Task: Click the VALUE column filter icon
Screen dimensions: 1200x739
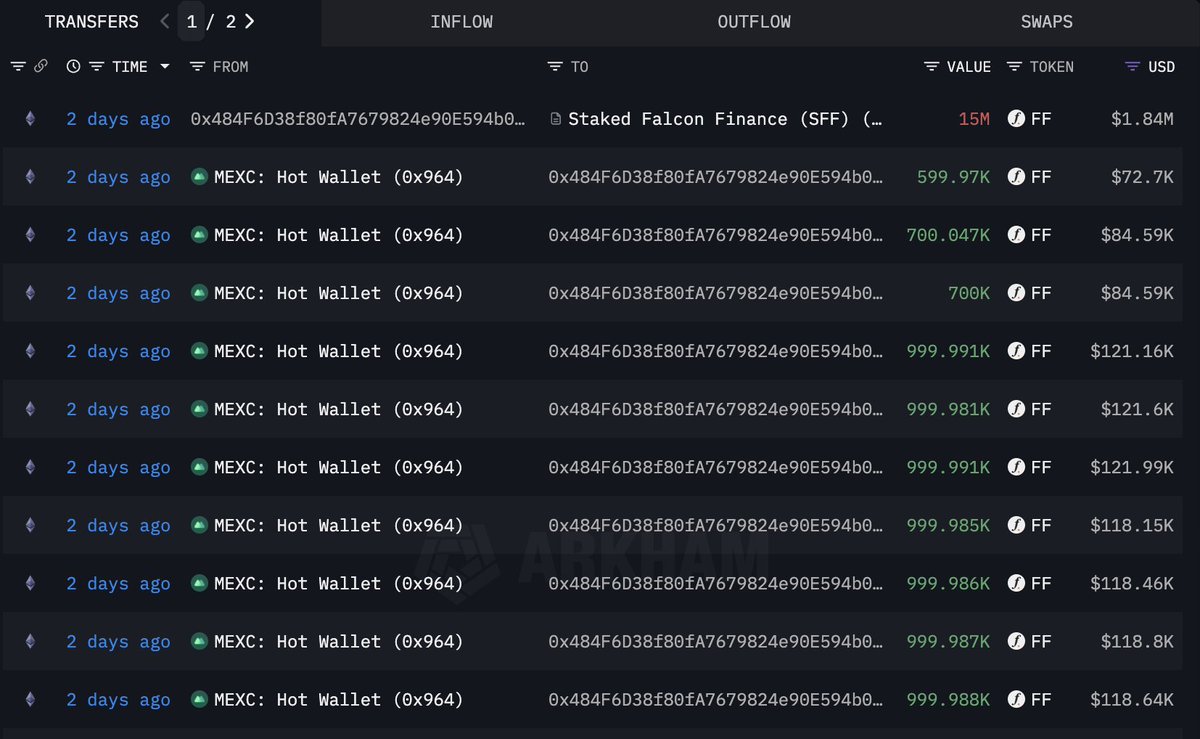Action: (x=931, y=67)
